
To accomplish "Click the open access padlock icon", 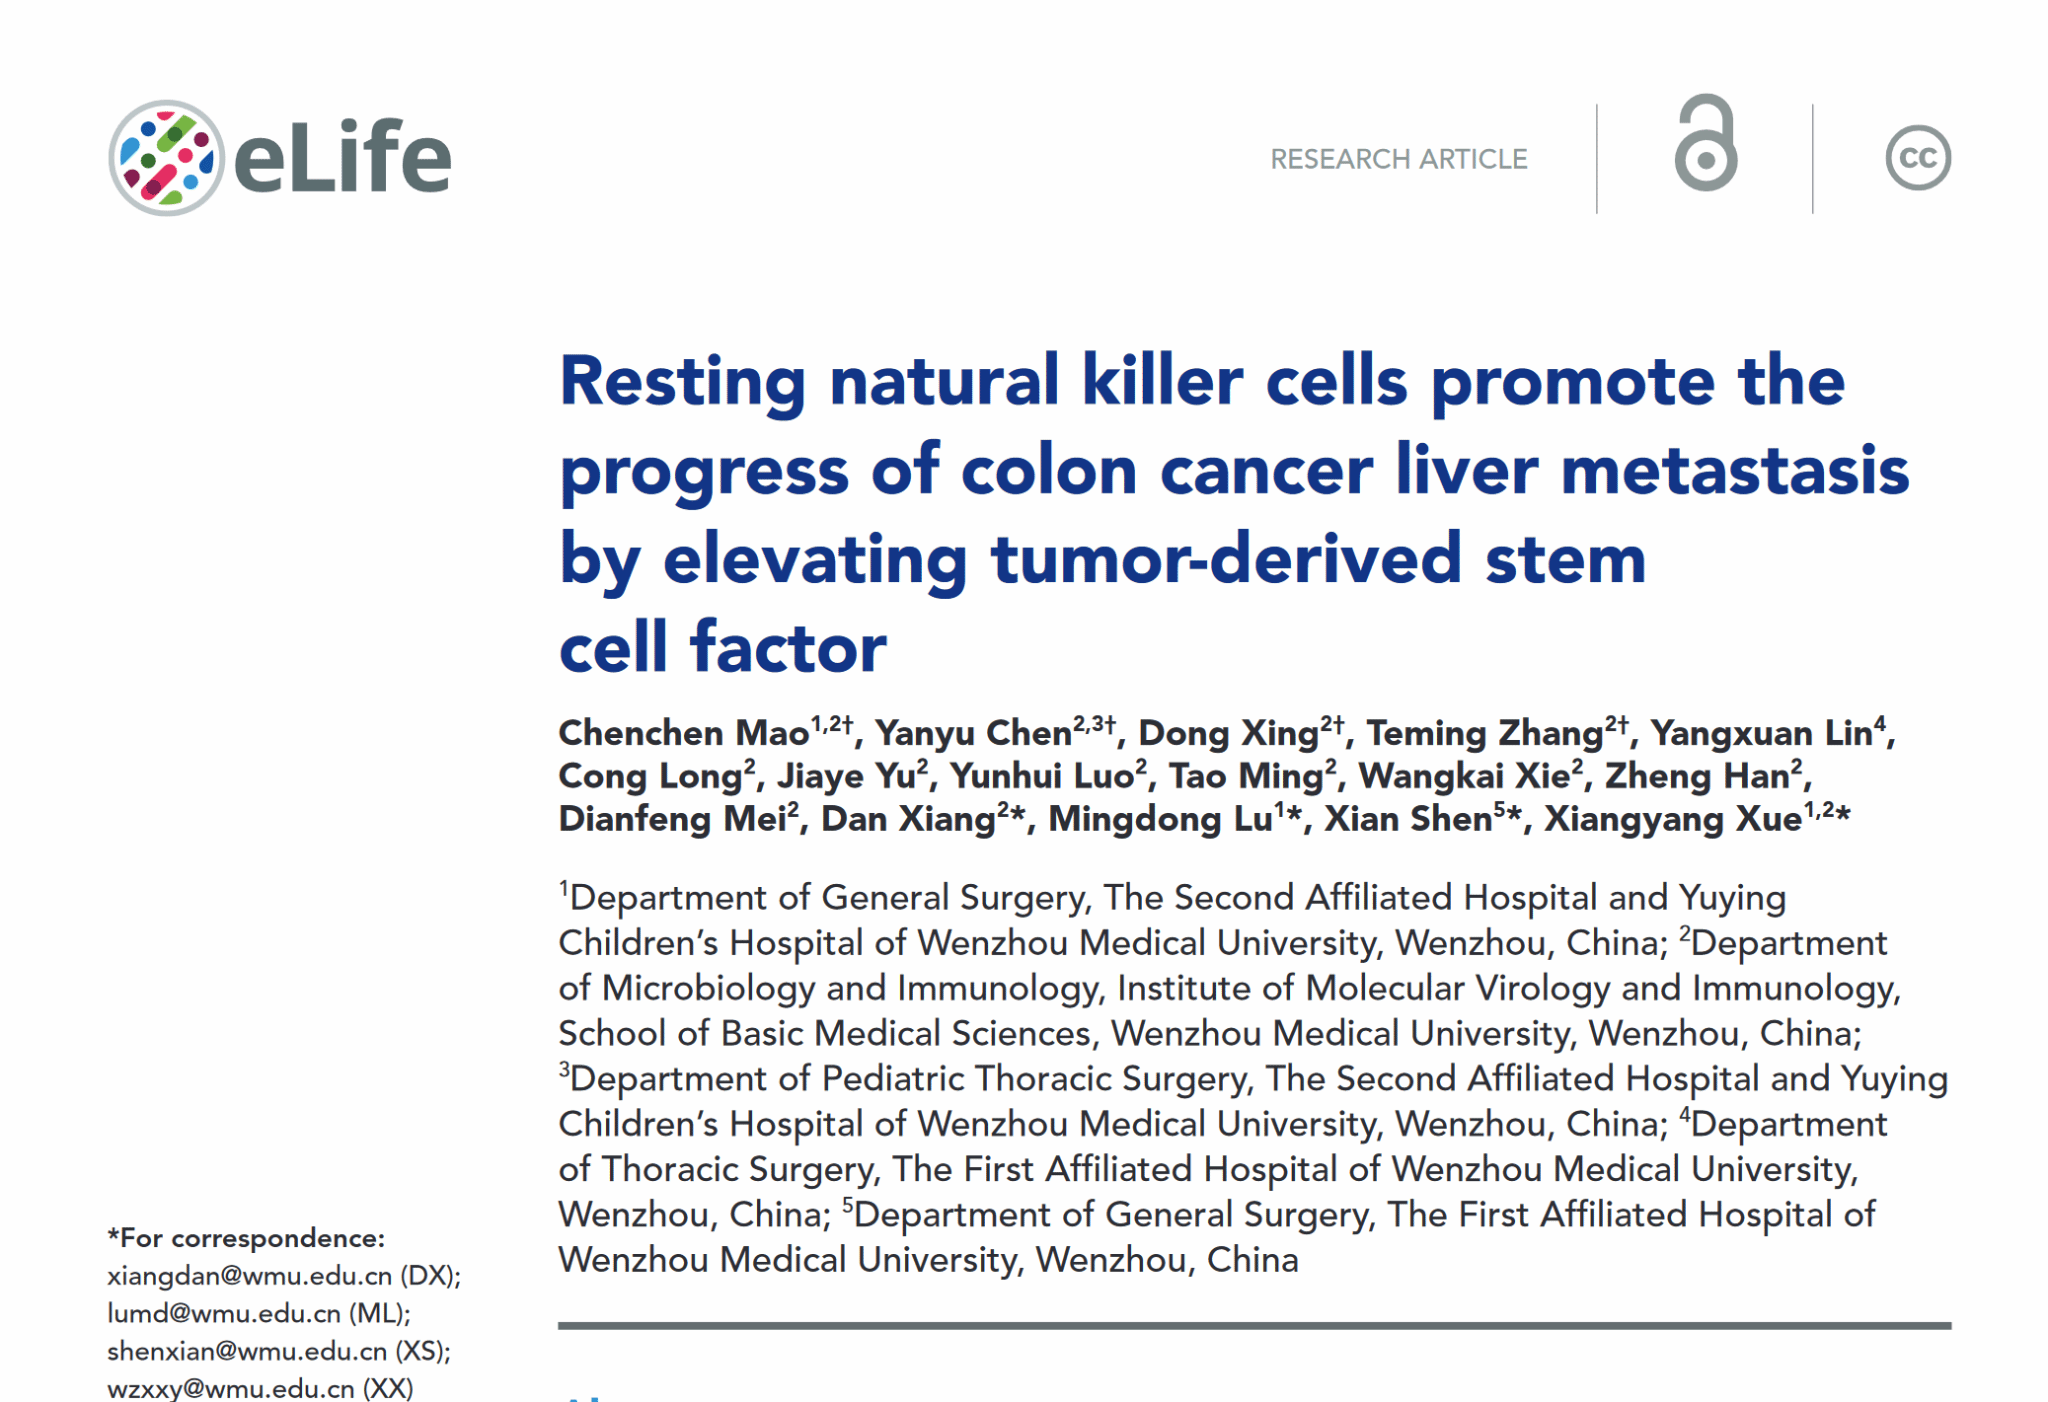I will (x=1706, y=145).
